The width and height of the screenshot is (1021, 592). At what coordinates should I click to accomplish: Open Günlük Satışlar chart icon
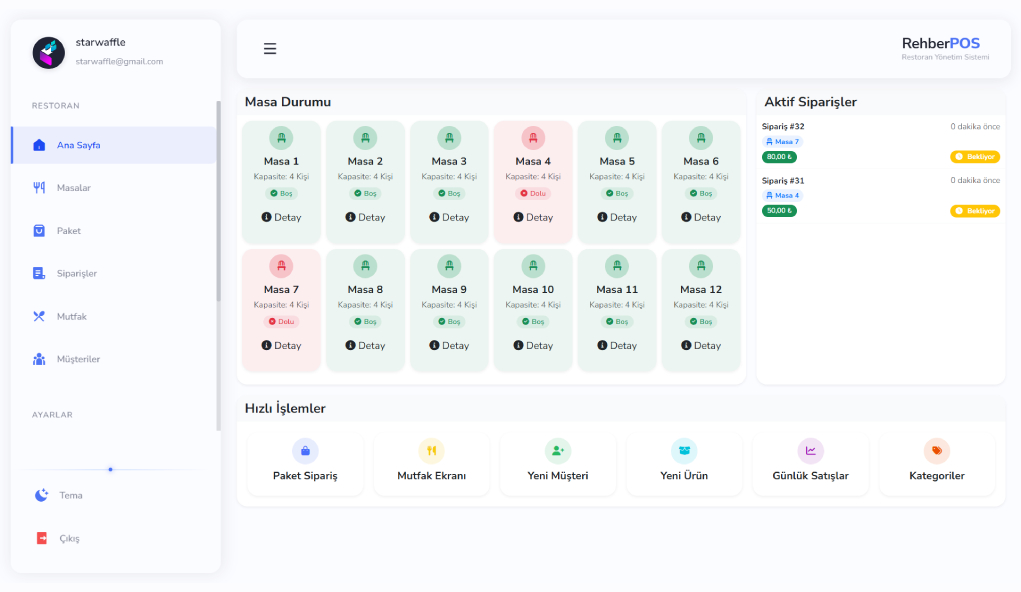coord(810,450)
